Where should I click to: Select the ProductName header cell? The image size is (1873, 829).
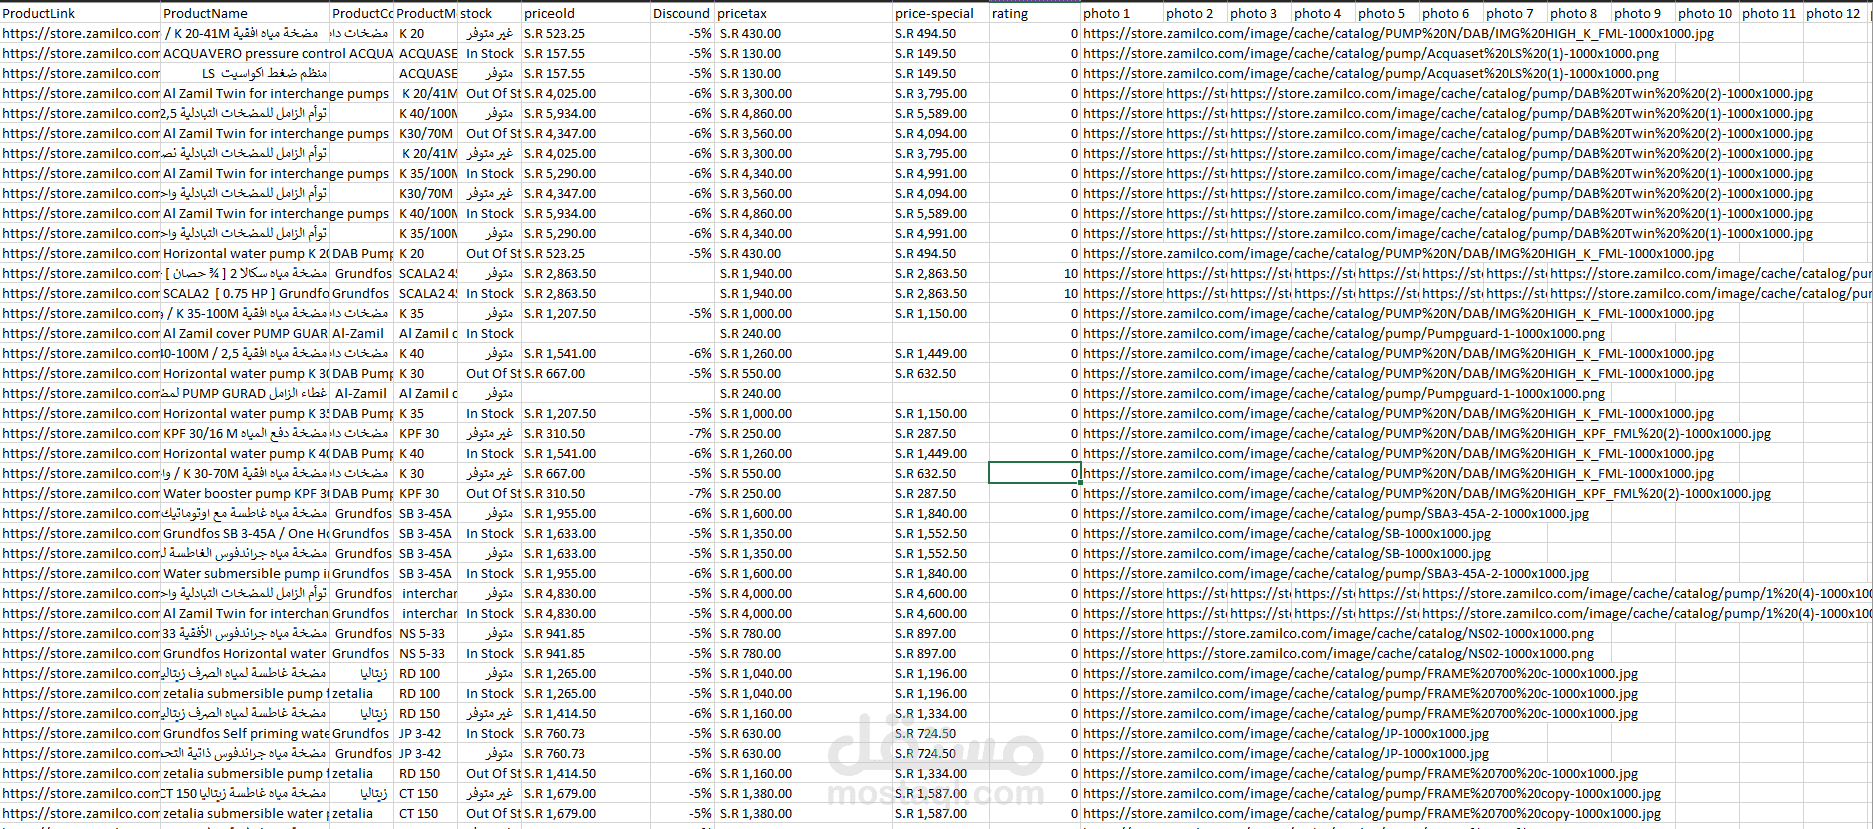coord(245,13)
